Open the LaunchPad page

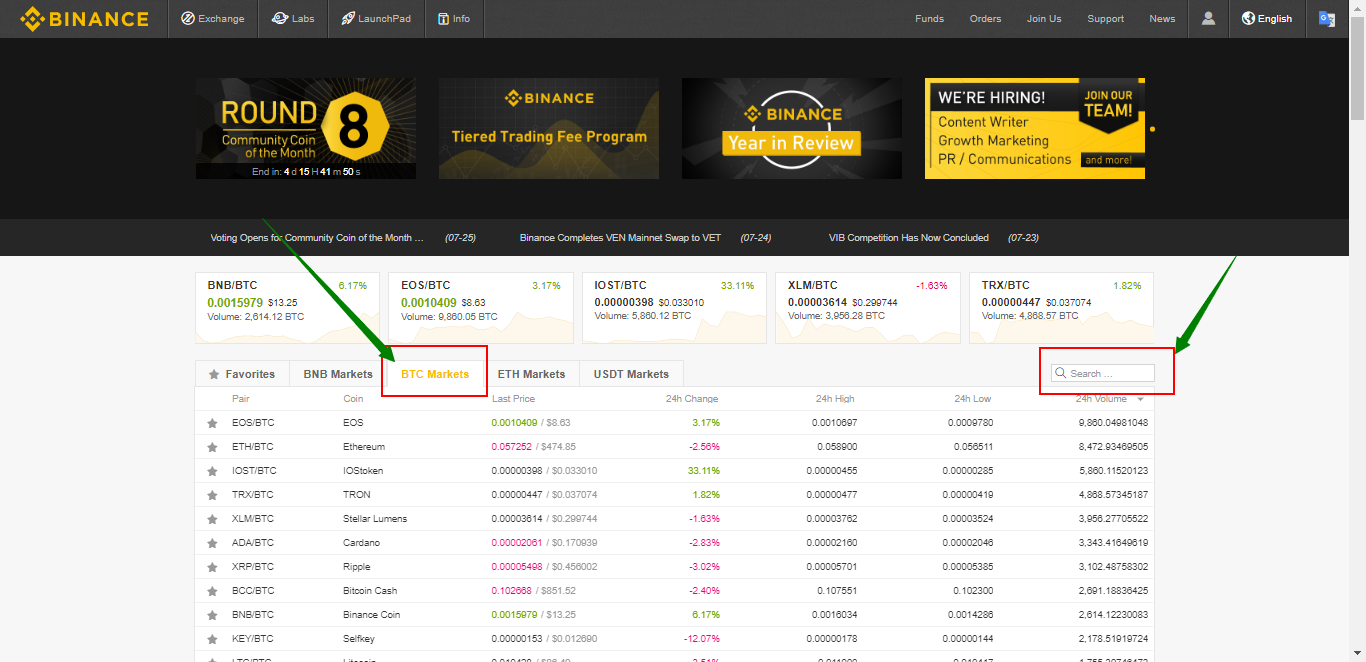(x=376, y=18)
